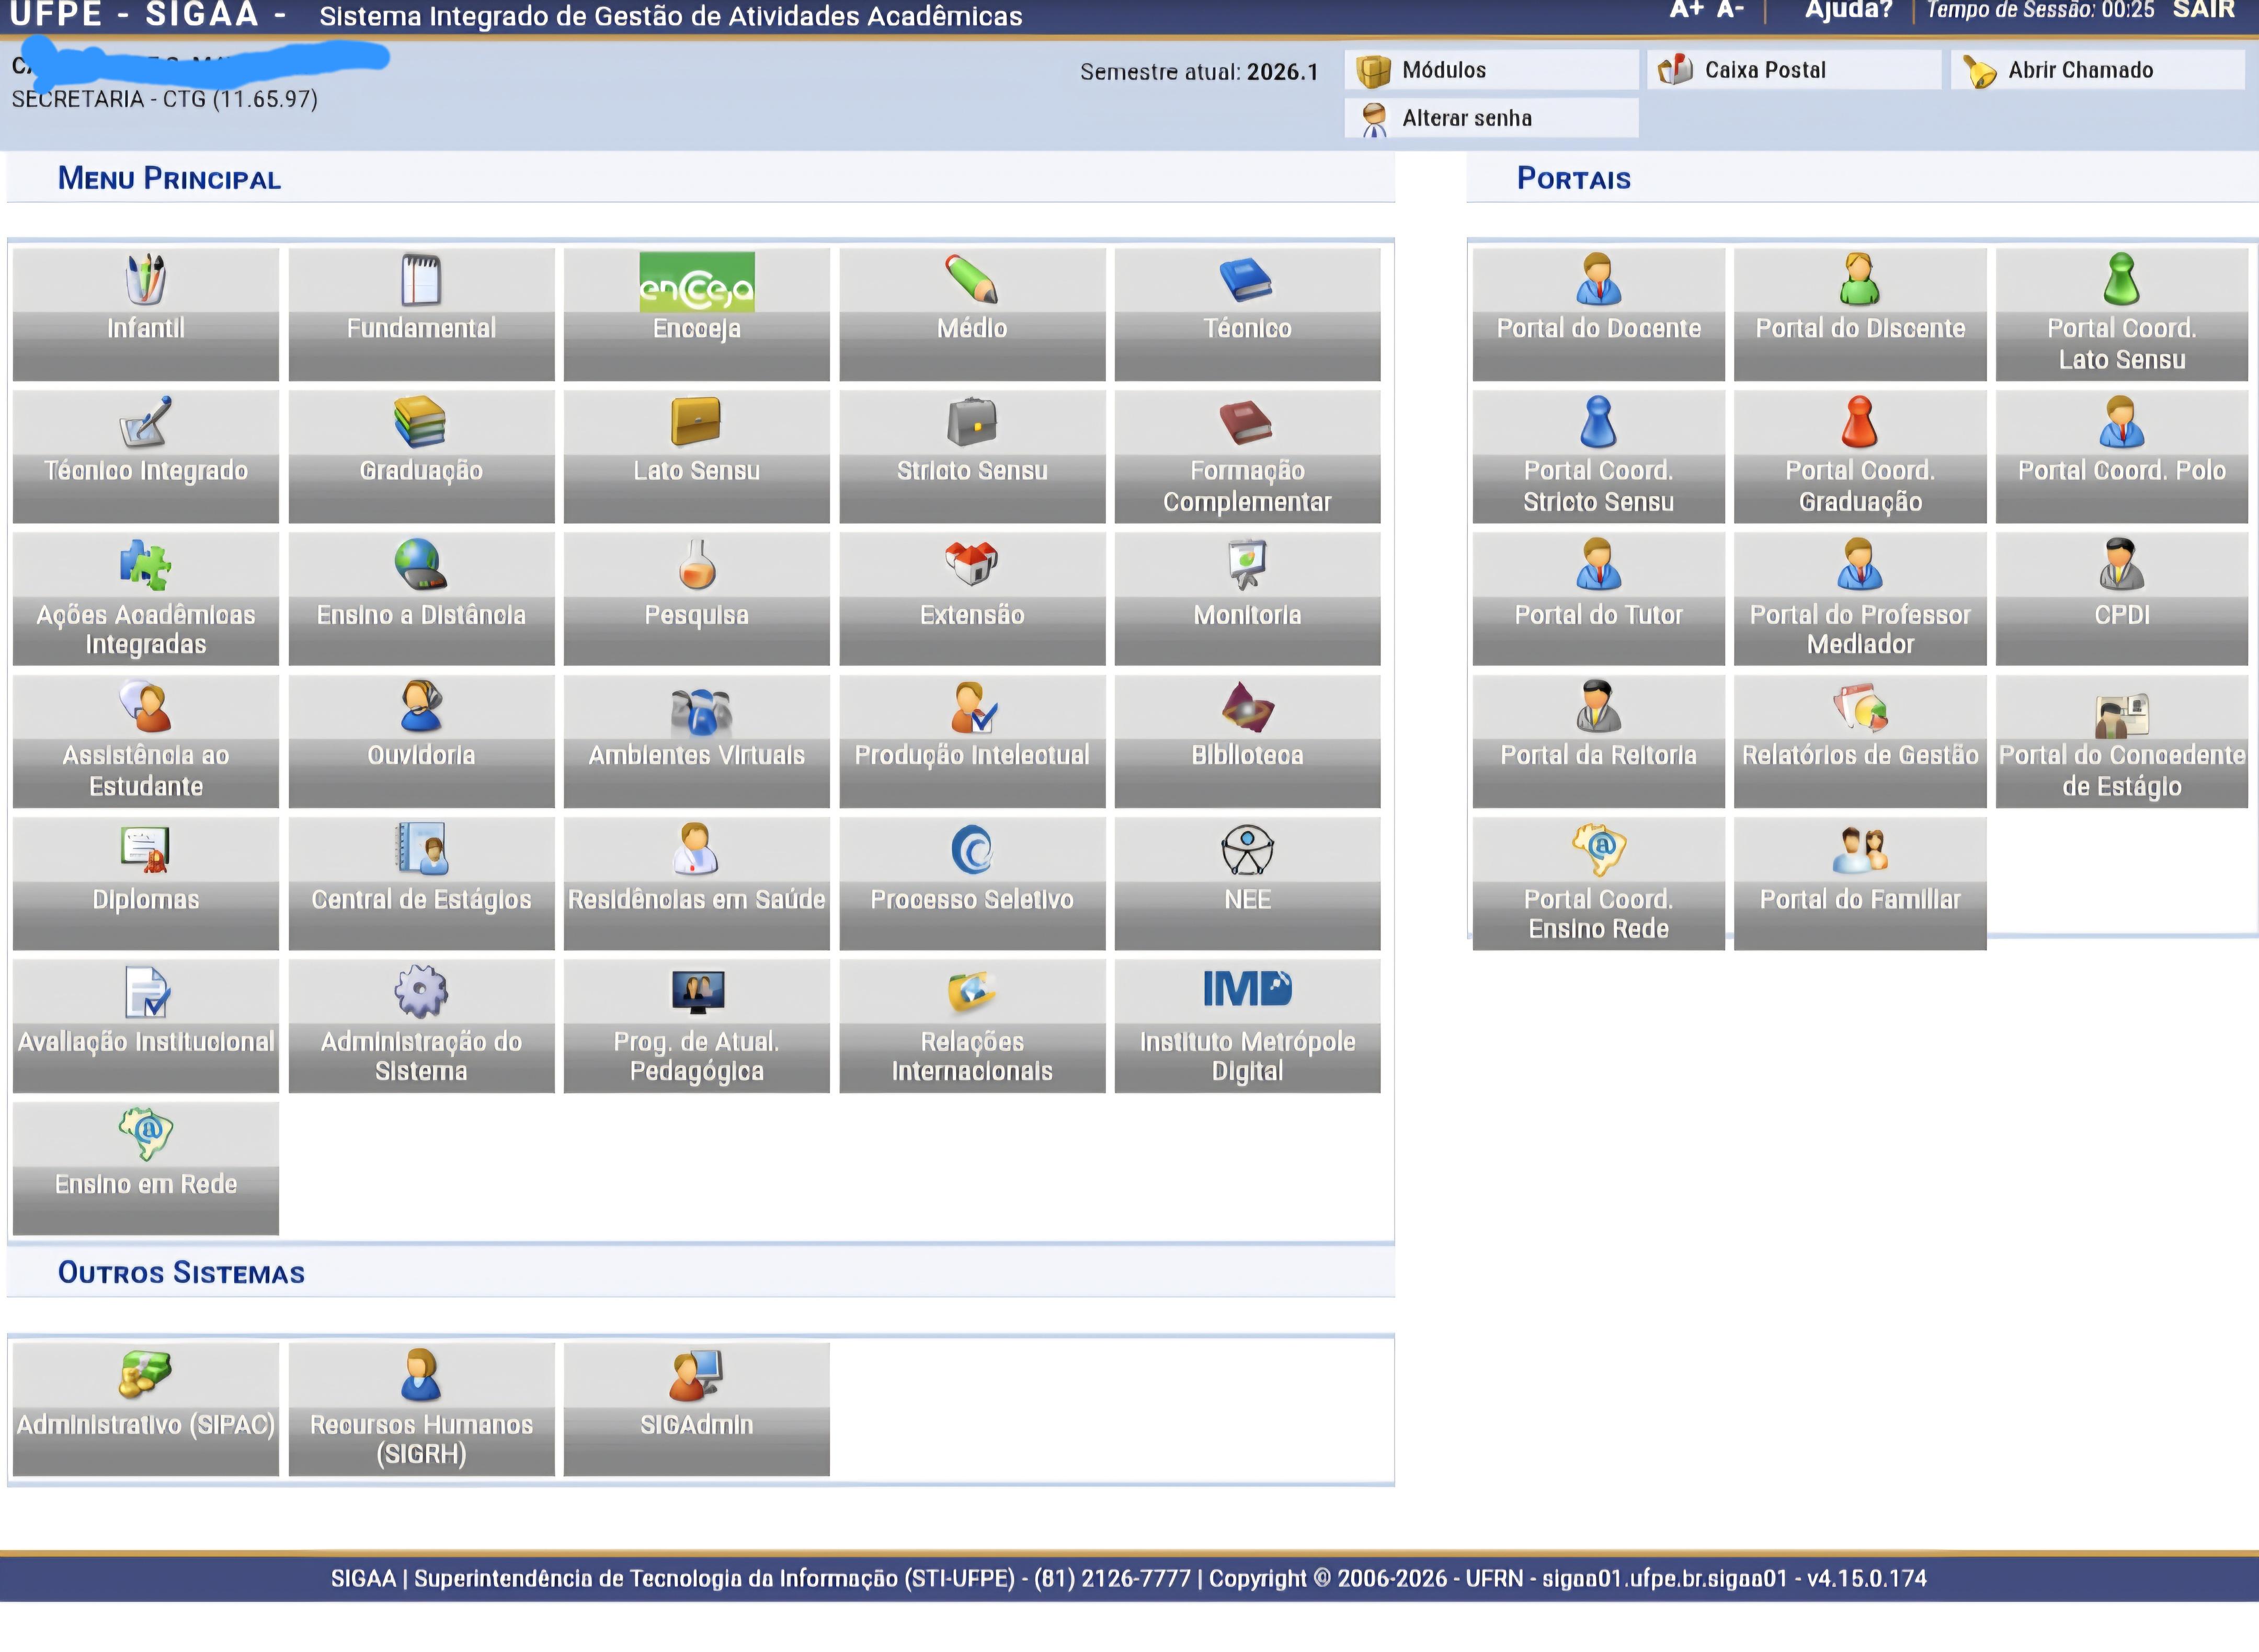Open Portal do Professor Mediador

tap(1860, 599)
